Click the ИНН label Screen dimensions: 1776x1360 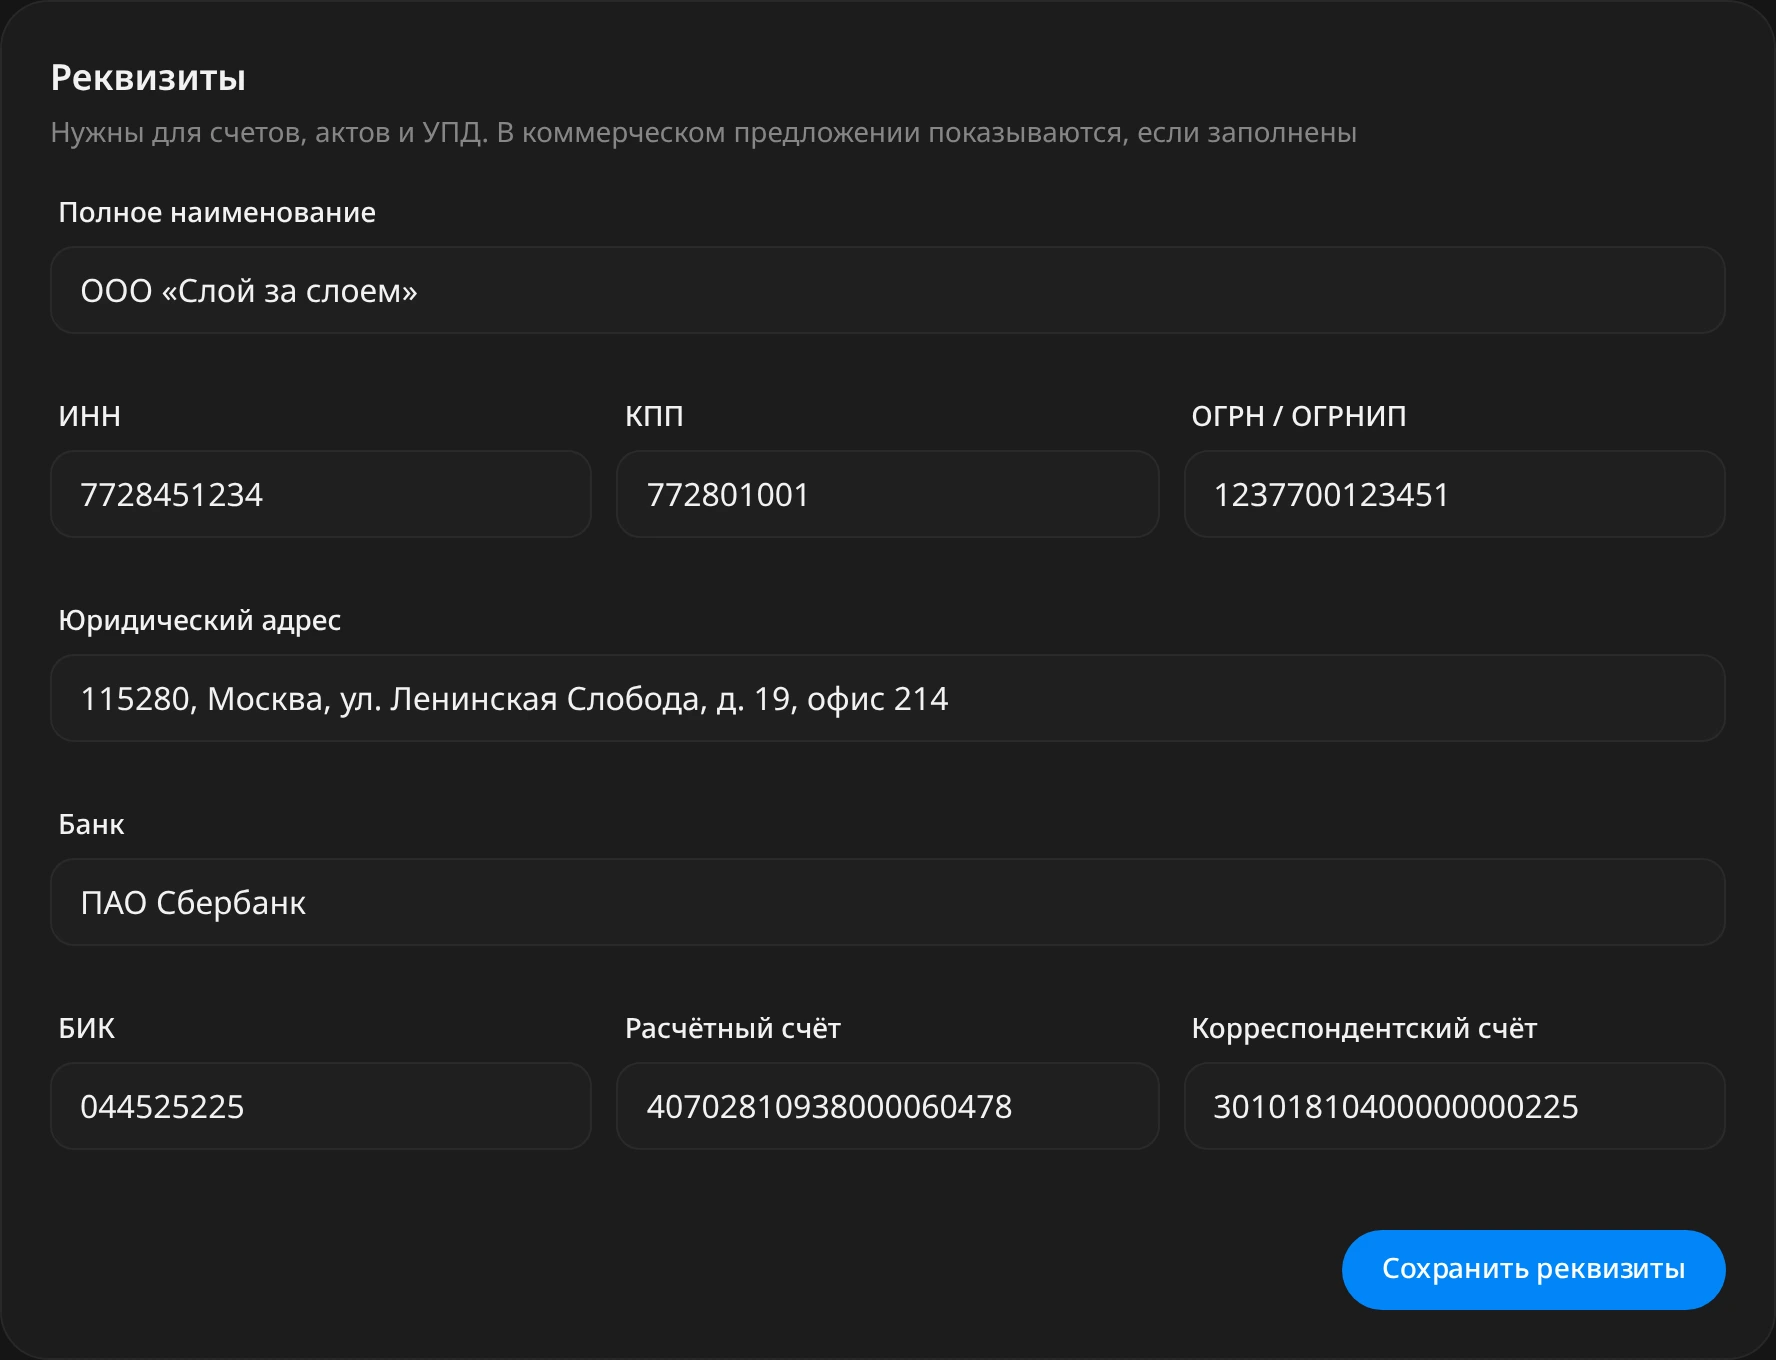90,416
